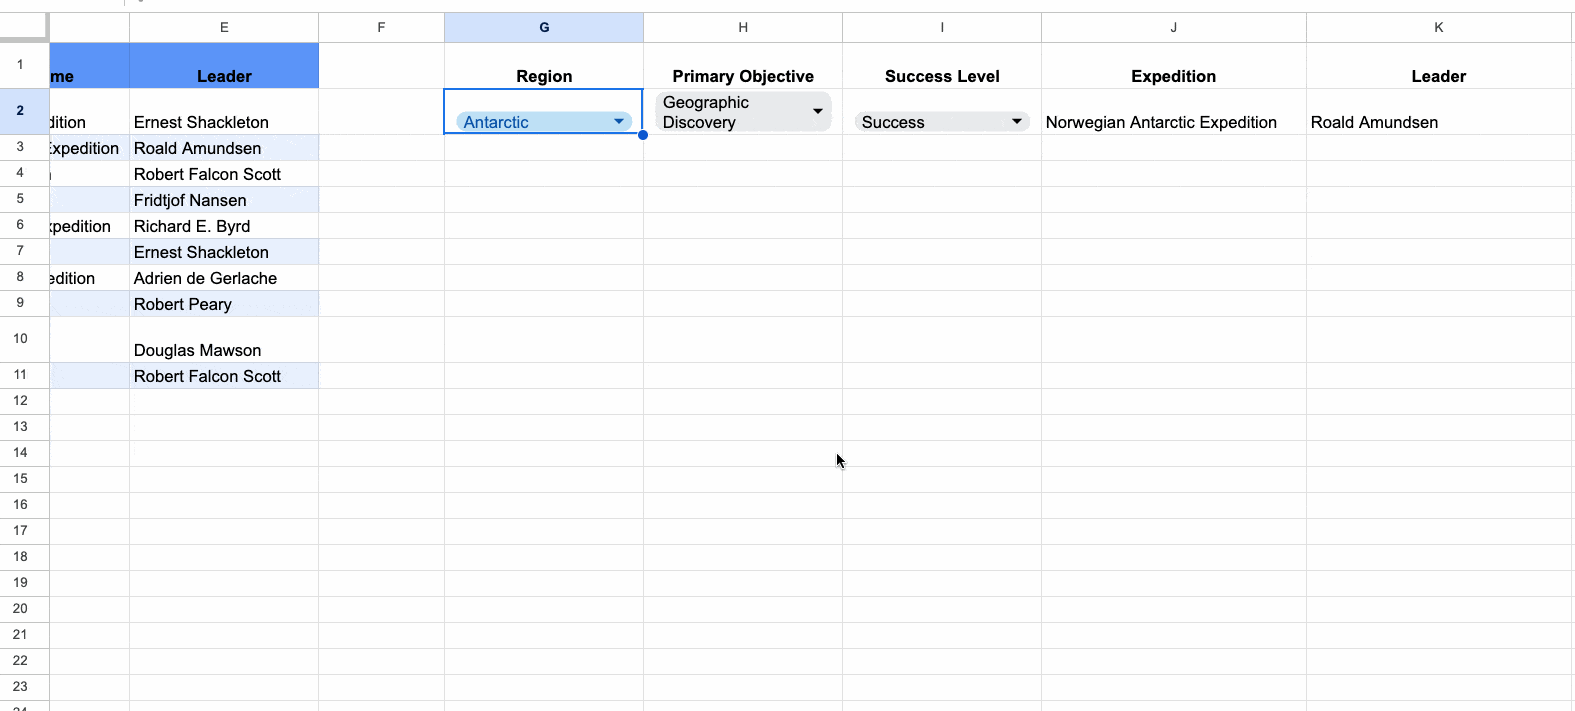The image size is (1575, 711).
Task: Open the Success level dropdown arrow
Action: (1016, 122)
